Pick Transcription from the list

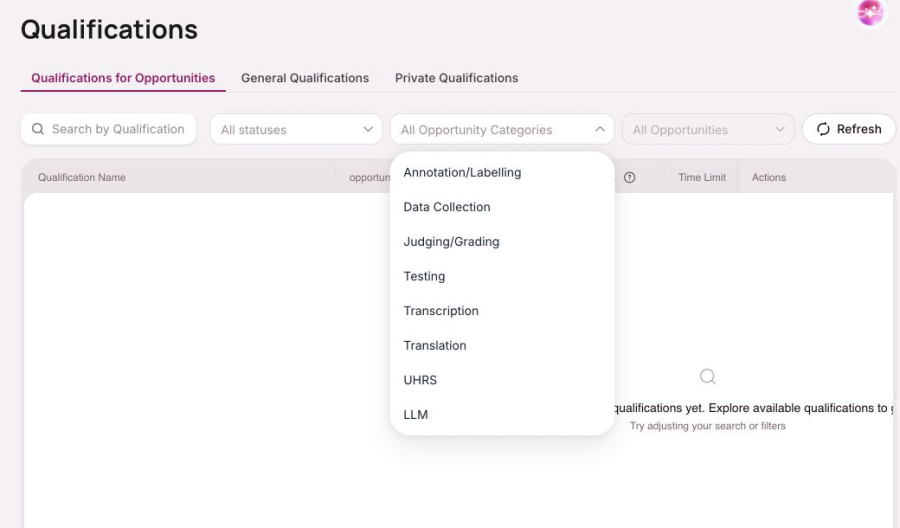coord(502,310)
